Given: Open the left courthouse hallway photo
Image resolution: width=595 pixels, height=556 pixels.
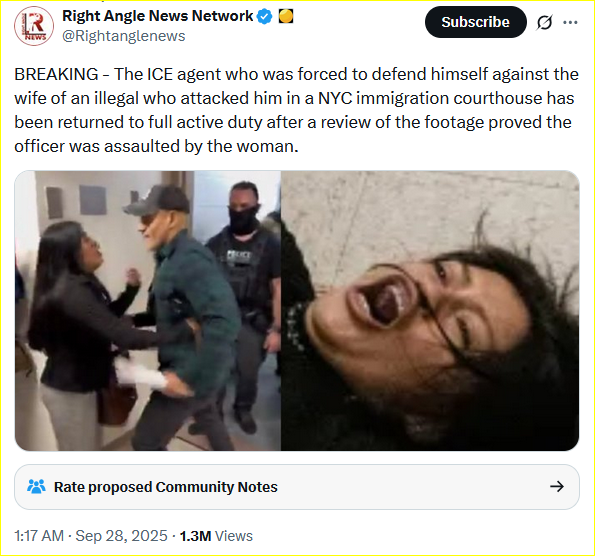Looking at the screenshot, I should point(148,310).
